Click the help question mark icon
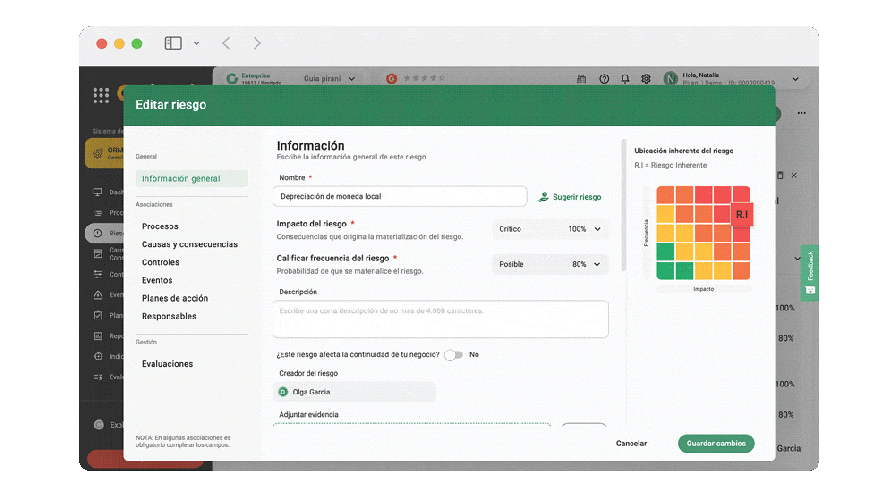Screen dimensions: 895x503 click(x=604, y=79)
